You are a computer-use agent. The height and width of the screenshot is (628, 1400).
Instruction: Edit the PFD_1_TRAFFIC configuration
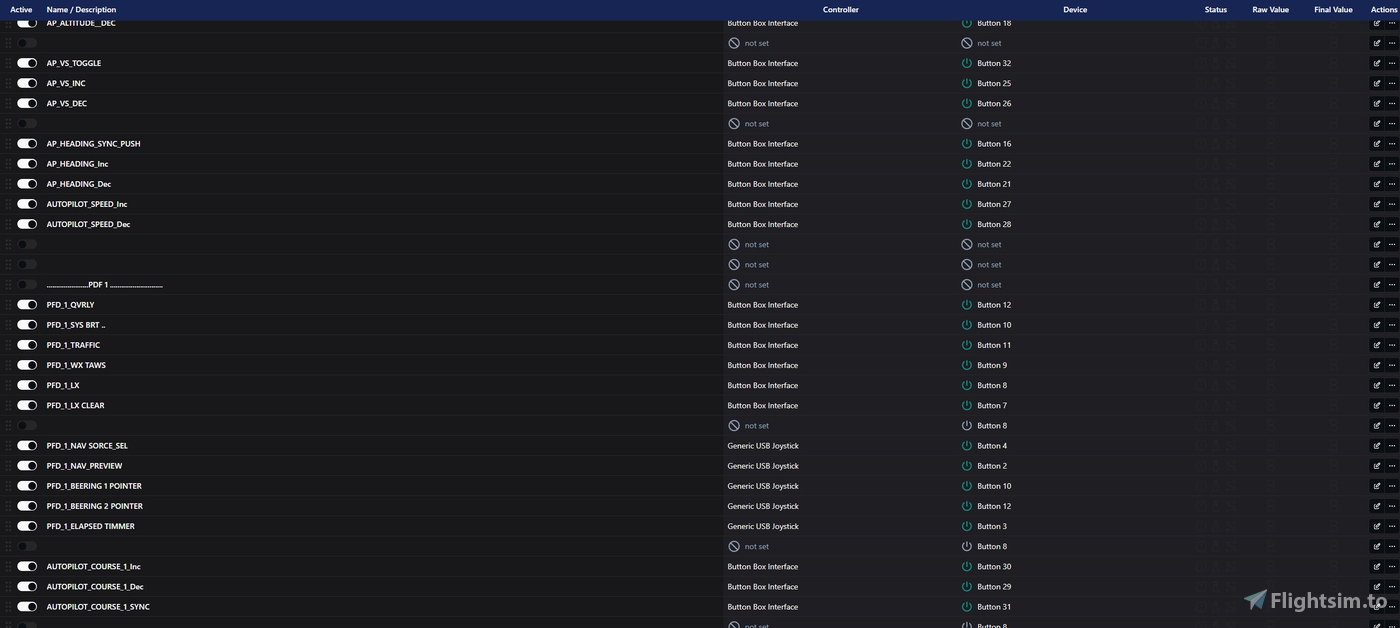pyautogui.click(x=1376, y=345)
